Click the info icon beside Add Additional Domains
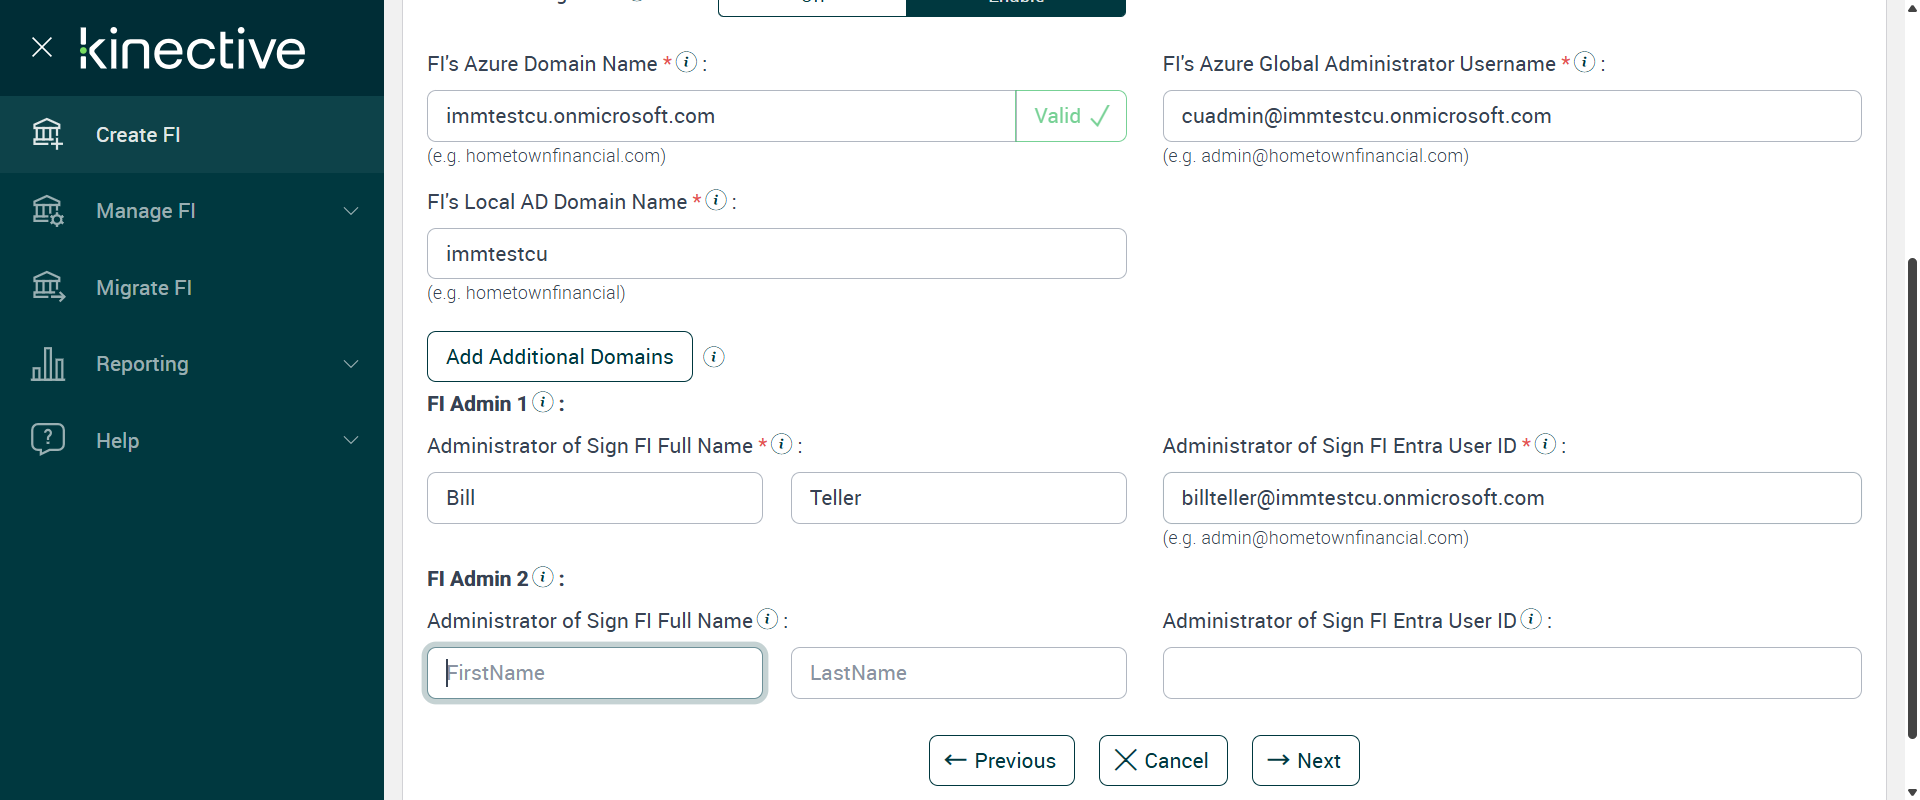This screenshot has width=1920, height=800. tap(714, 357)
